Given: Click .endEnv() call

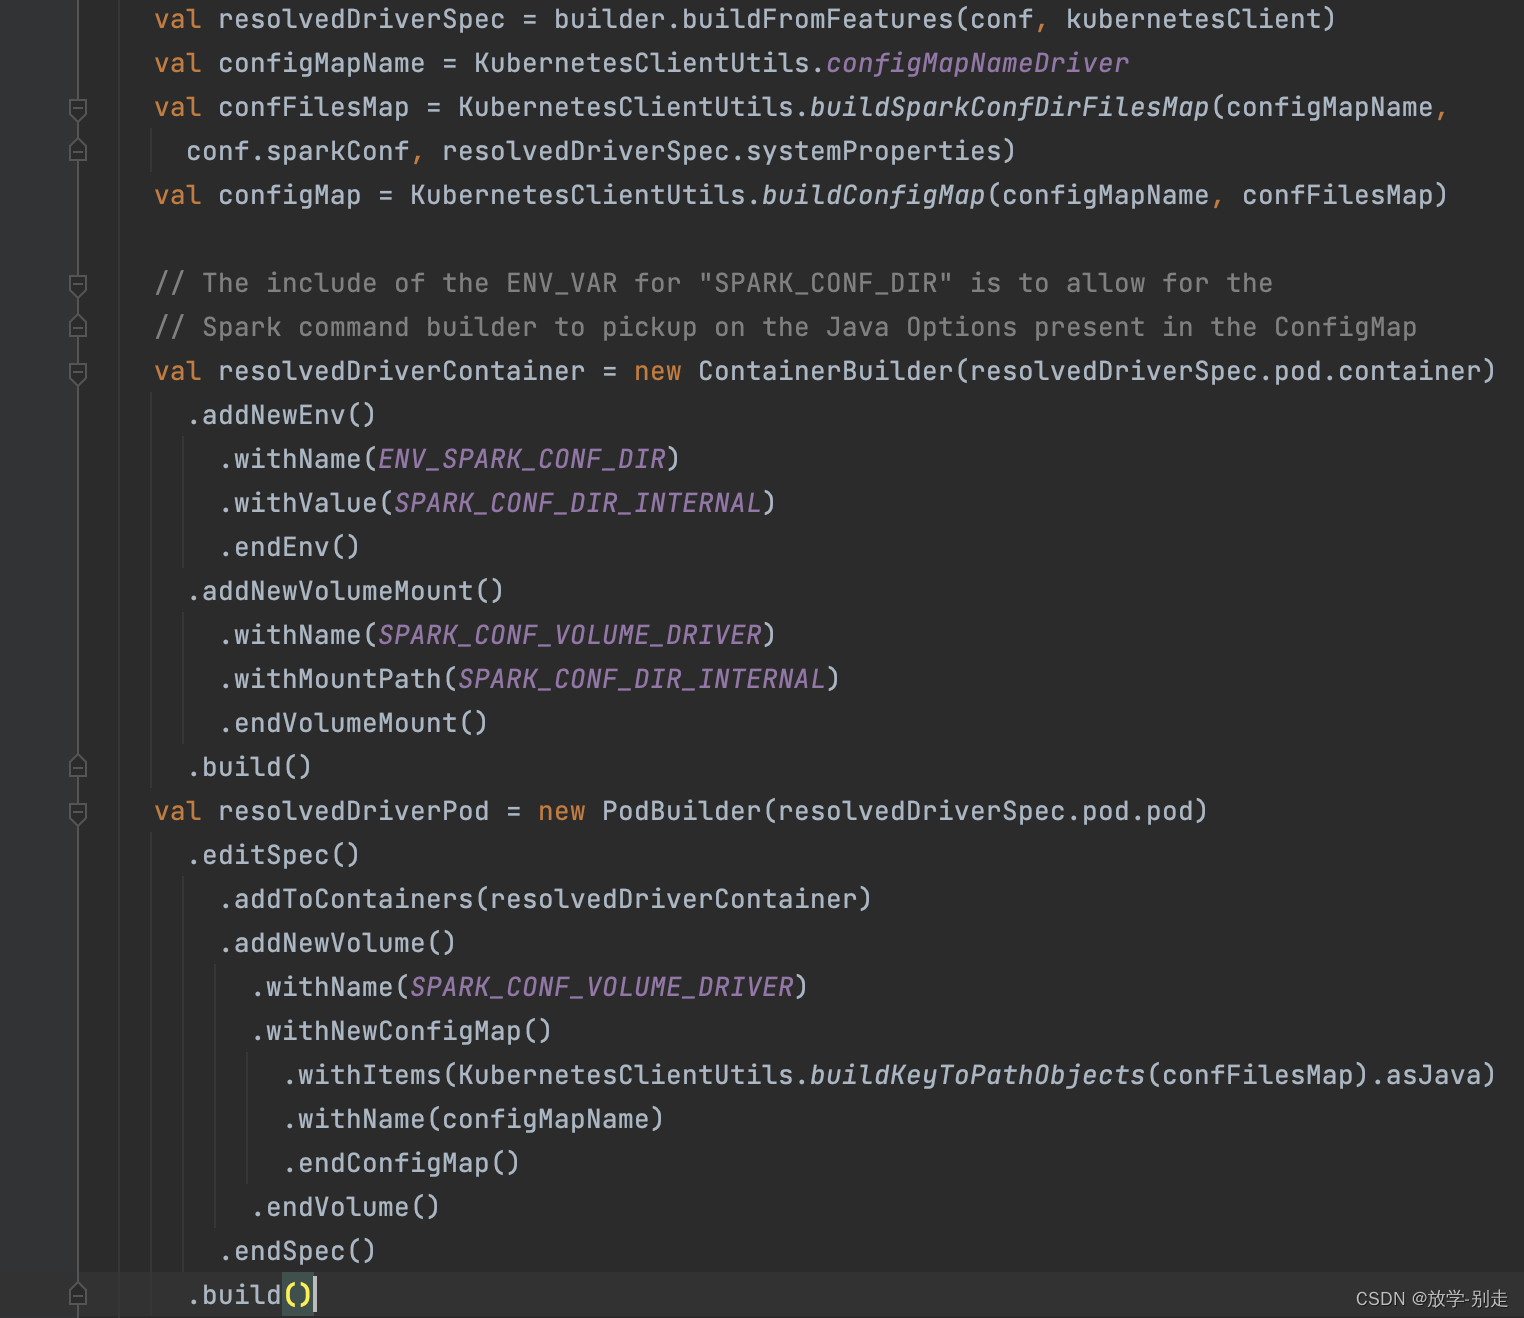Looking at the screenshot, I should pos(290,547).
